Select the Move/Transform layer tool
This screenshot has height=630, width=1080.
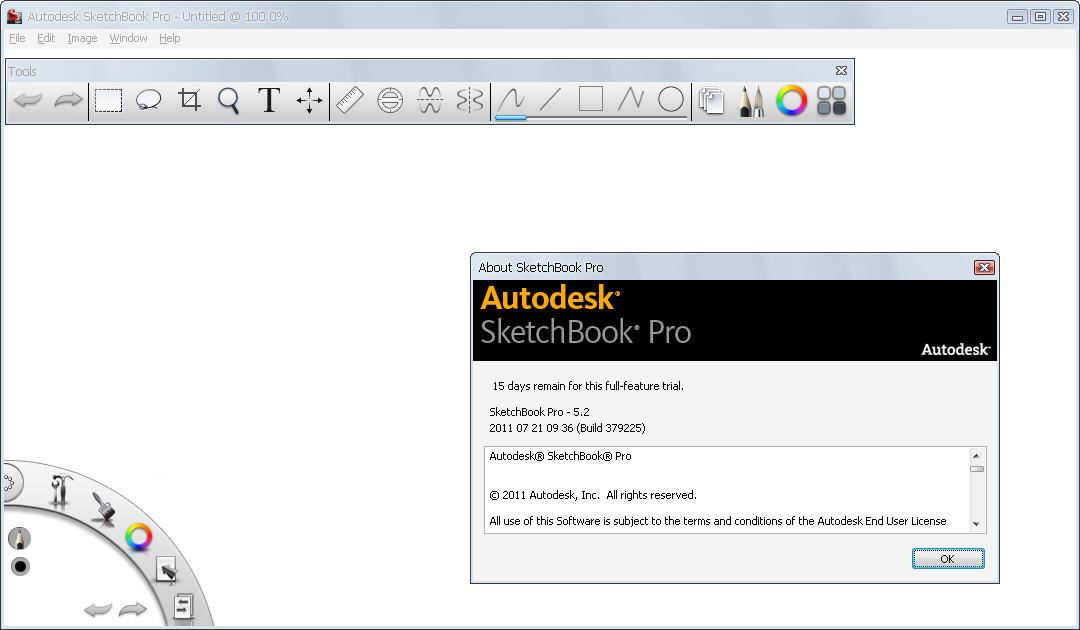(310, 100)
